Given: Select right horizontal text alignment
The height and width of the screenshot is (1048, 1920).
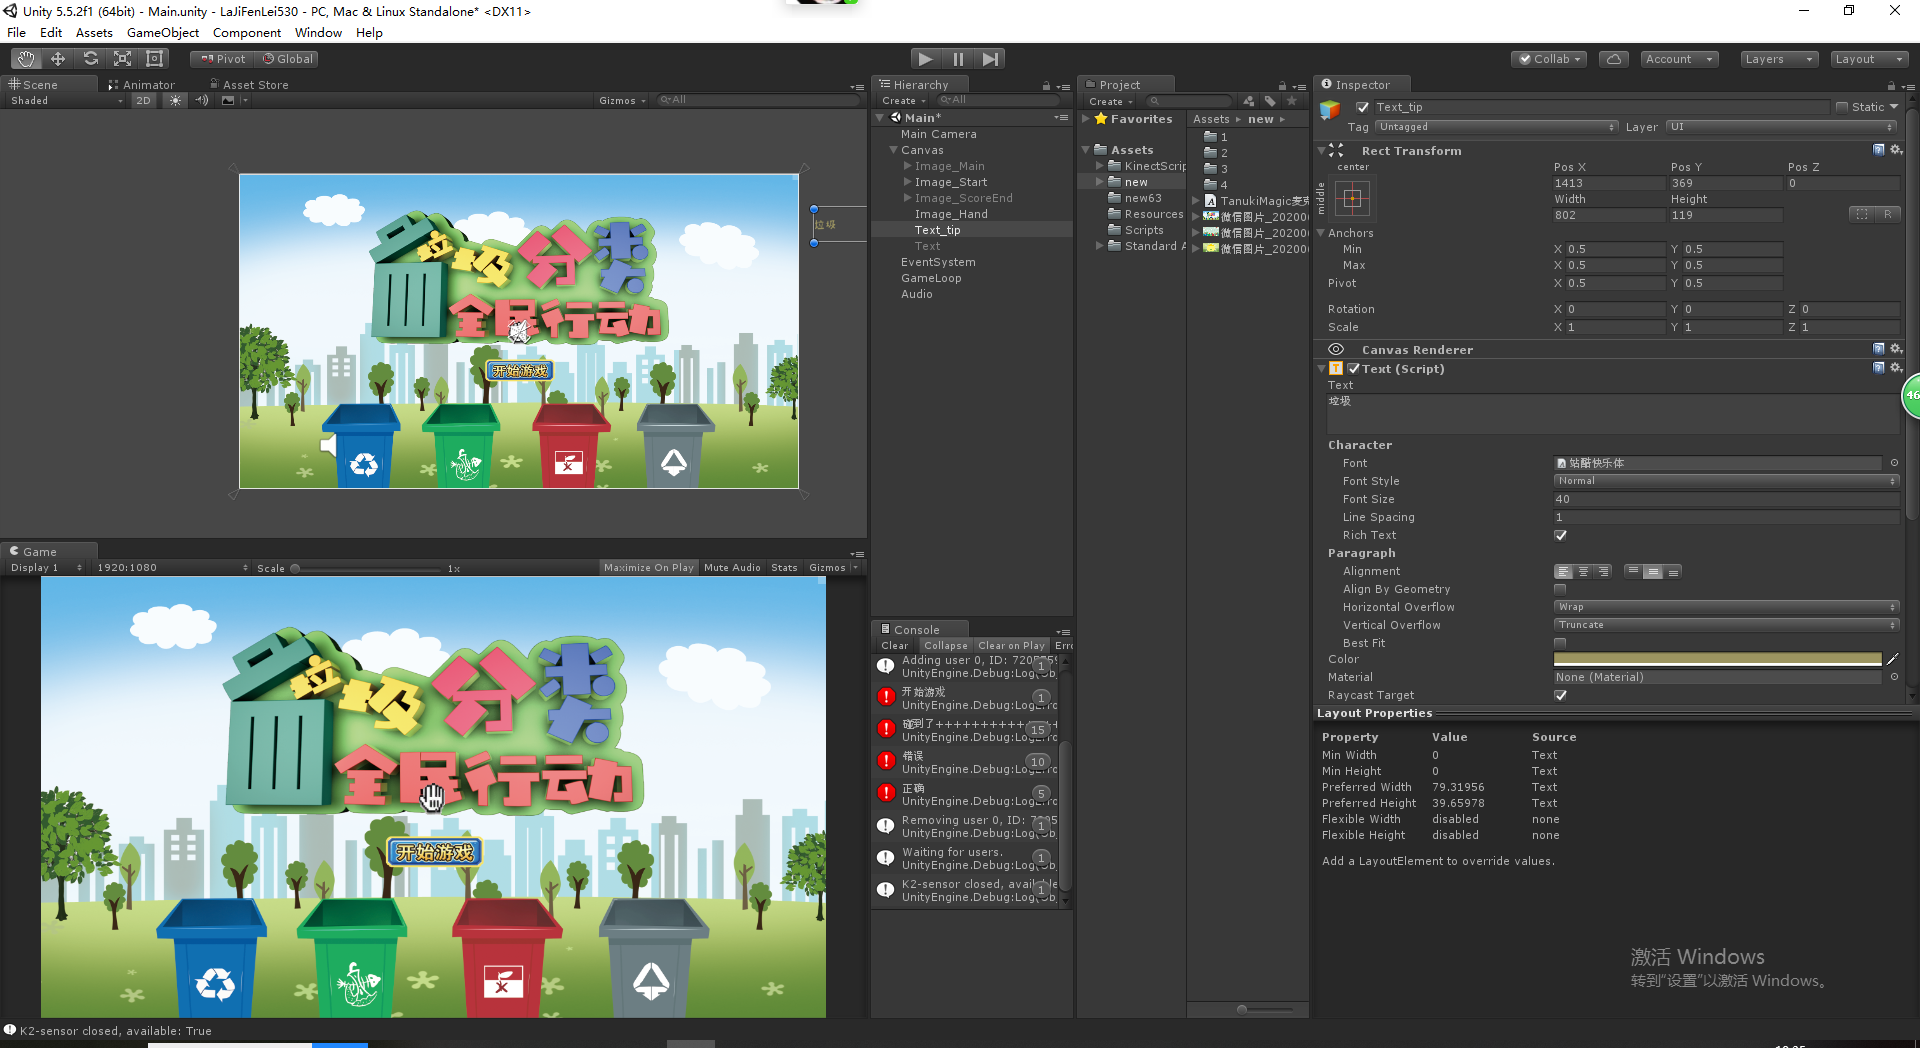Looking at the screenshot, I should coord(1603,572).
